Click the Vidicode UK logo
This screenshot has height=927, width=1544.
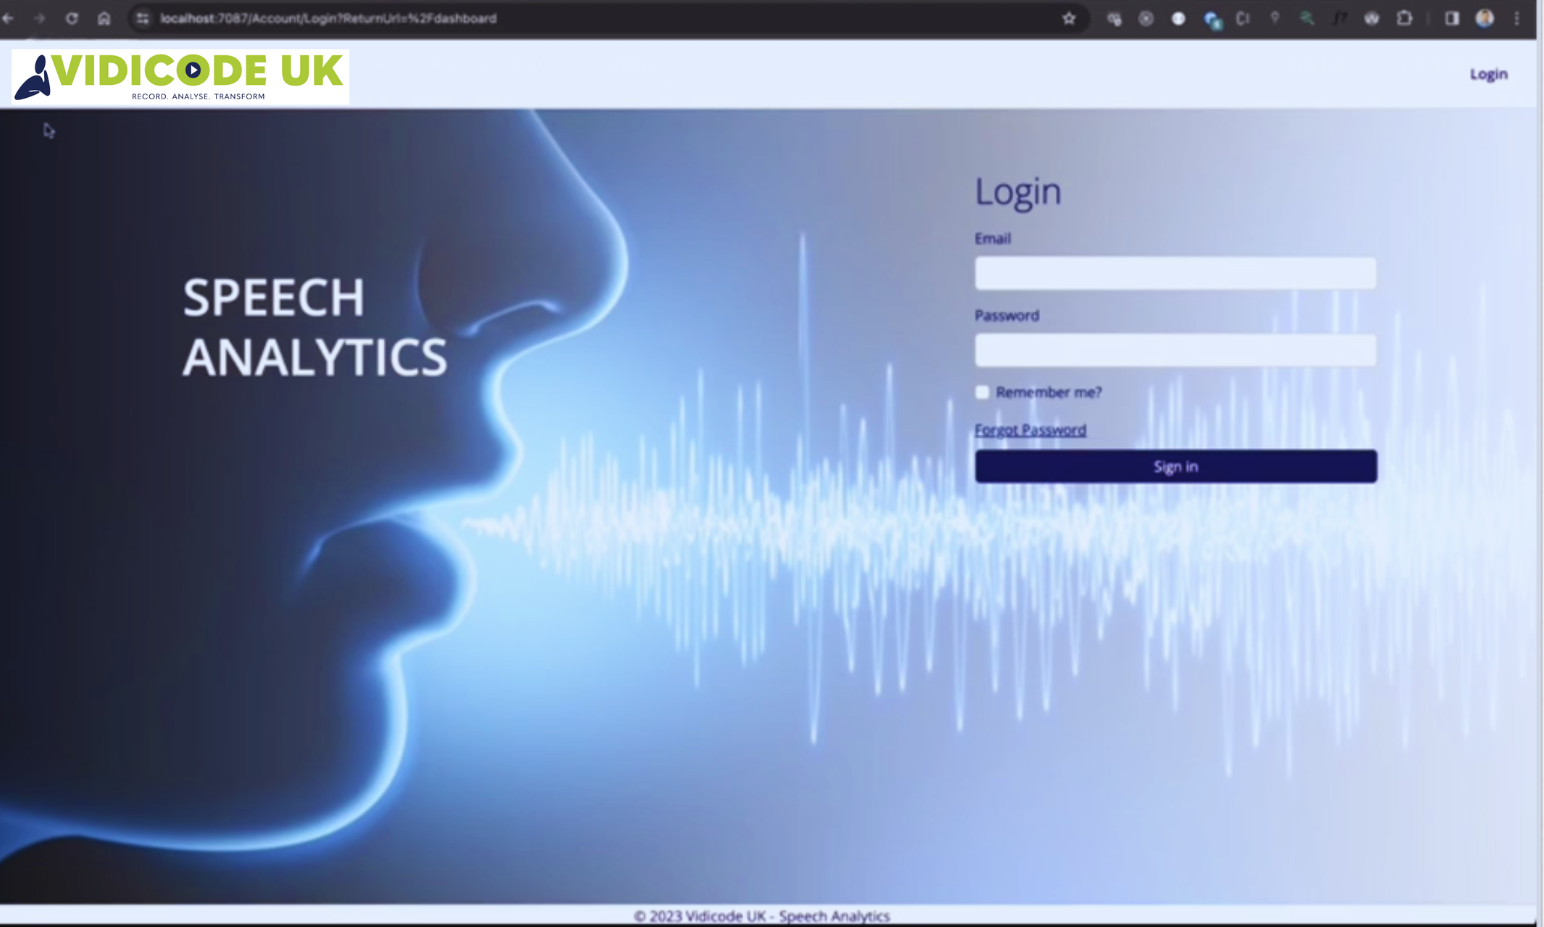click(x=180, y=76)
